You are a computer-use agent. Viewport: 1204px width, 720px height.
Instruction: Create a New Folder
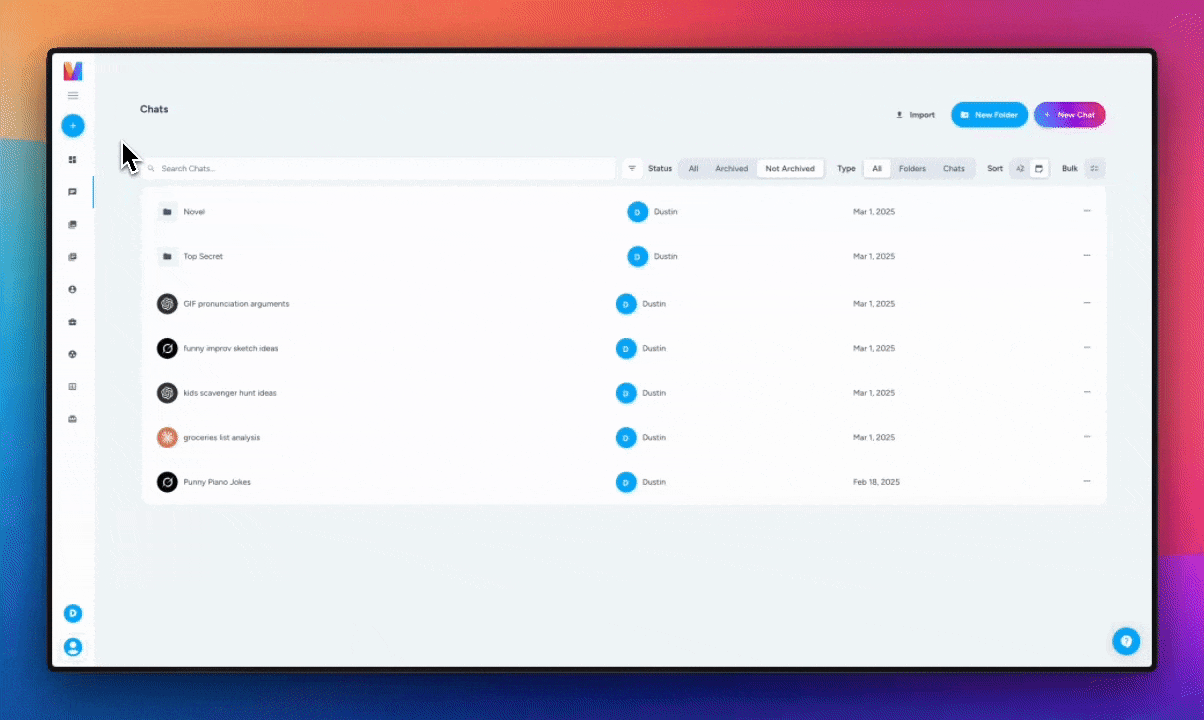point(989,115)
